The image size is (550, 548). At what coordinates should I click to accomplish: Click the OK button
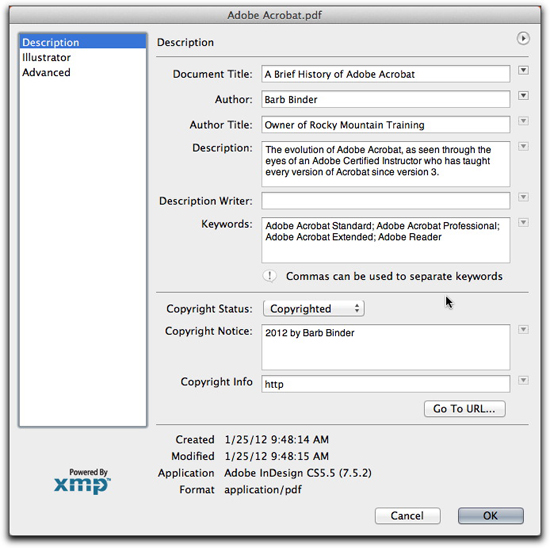tap(490, 516)
